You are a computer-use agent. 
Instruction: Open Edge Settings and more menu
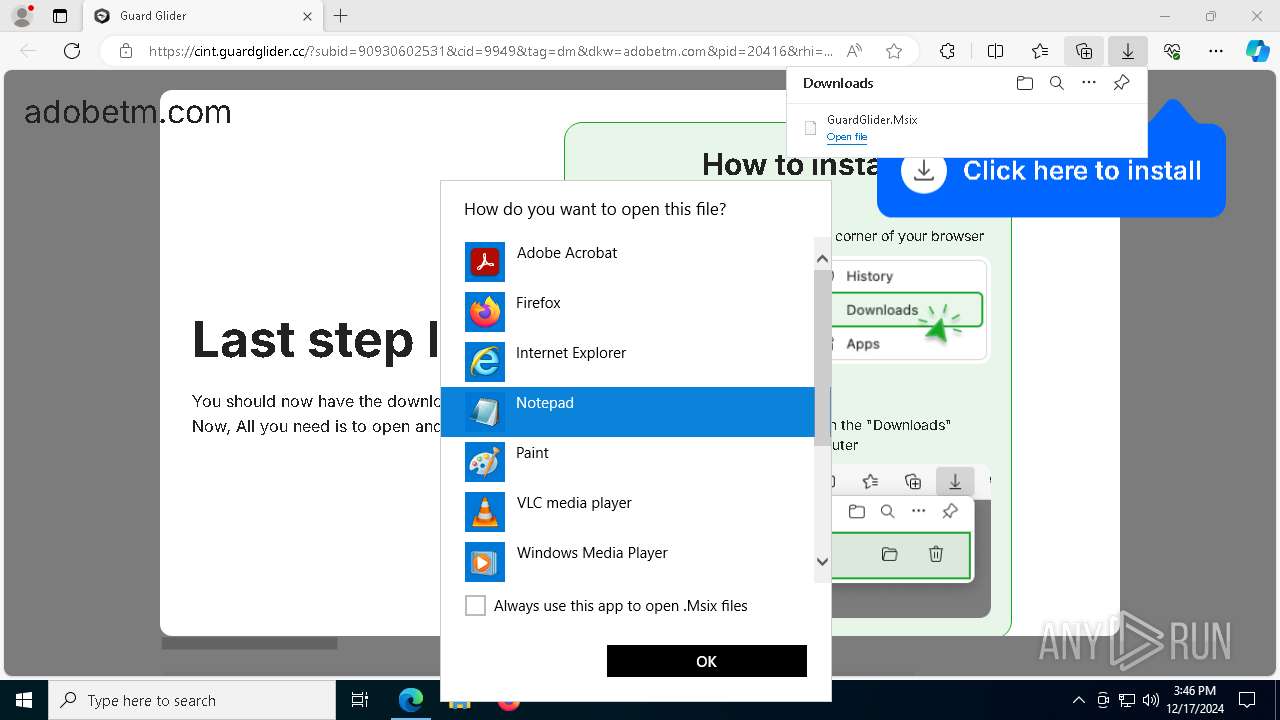[1216, 51]
